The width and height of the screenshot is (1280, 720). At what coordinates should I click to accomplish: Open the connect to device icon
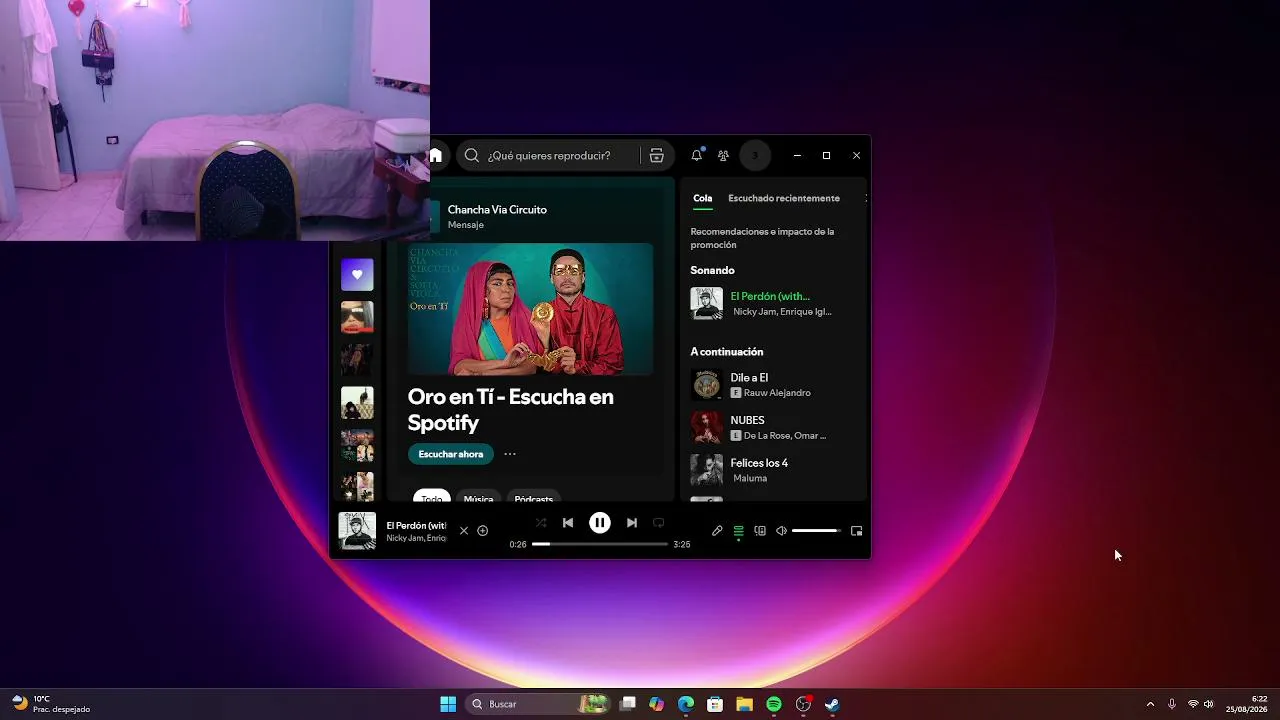click(x=760, y=531)
